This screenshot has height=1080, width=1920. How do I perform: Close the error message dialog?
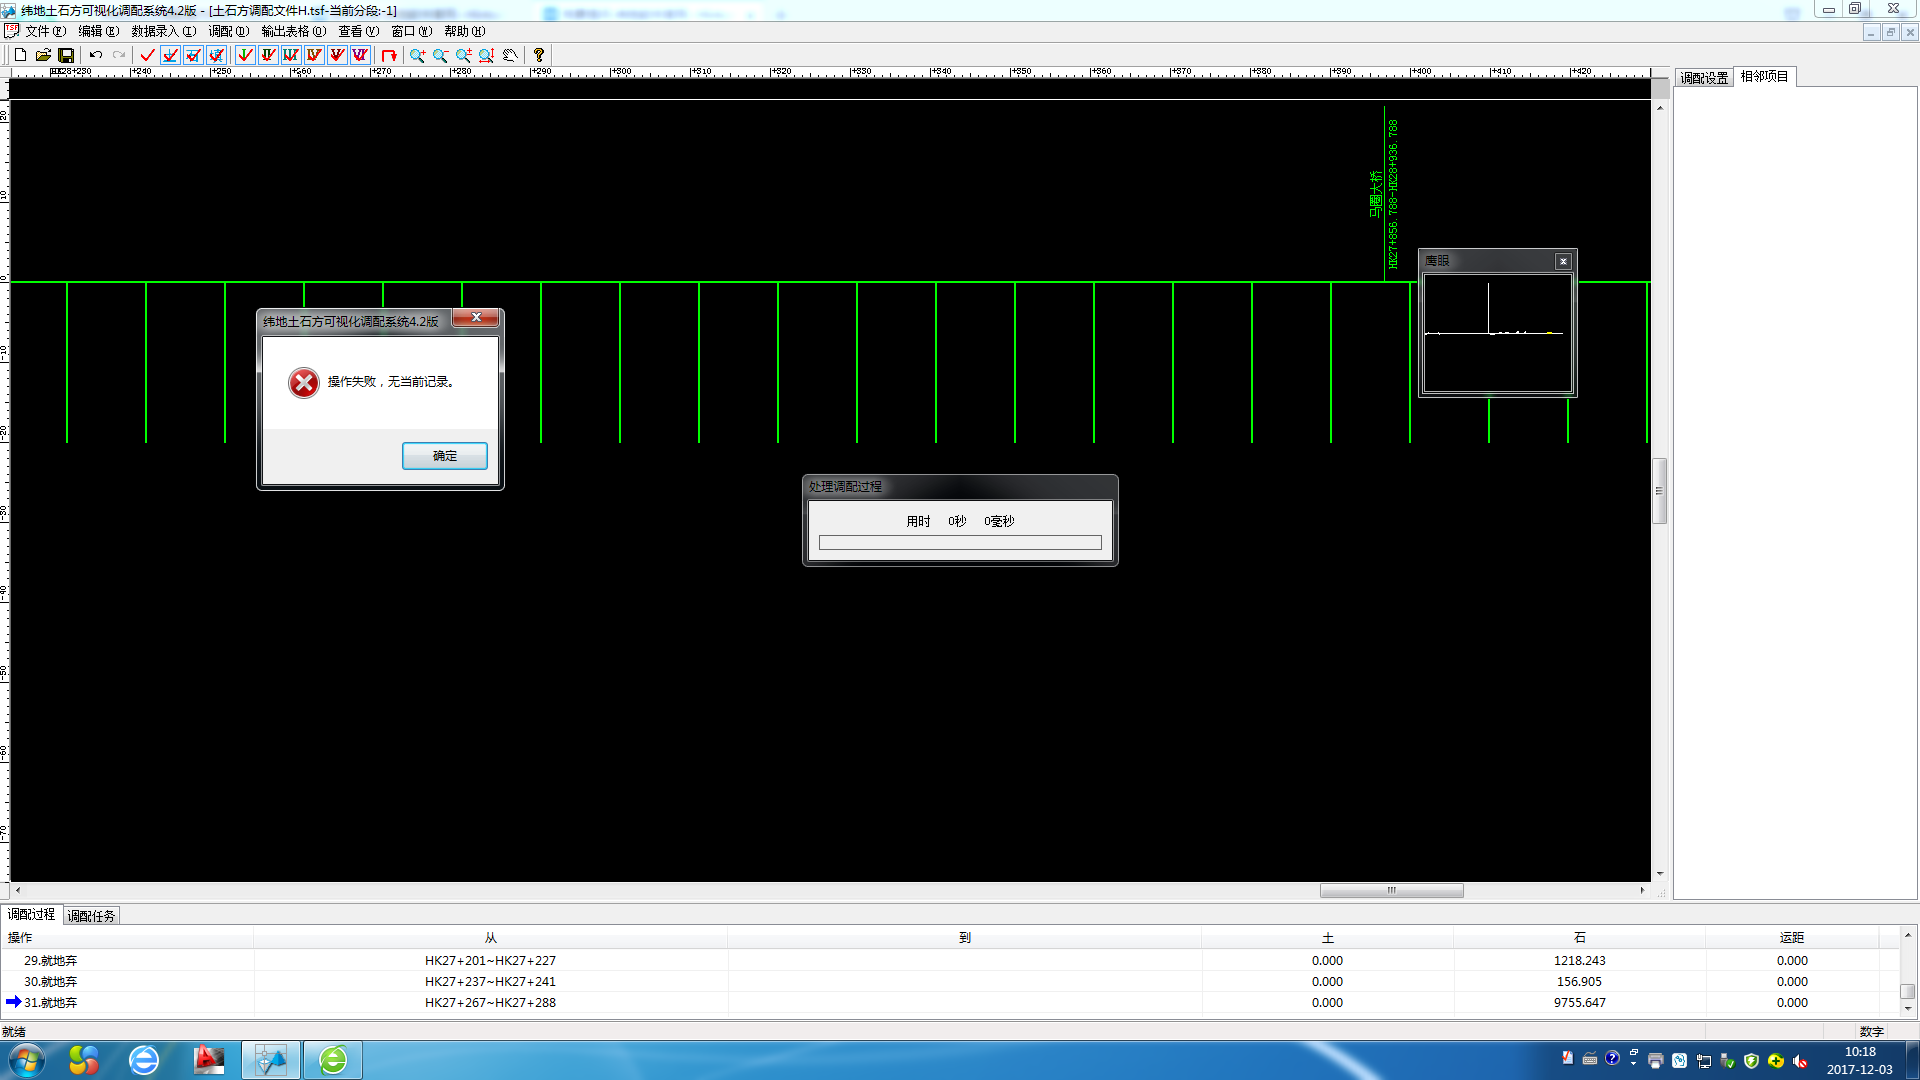click(x=476, y=318)
